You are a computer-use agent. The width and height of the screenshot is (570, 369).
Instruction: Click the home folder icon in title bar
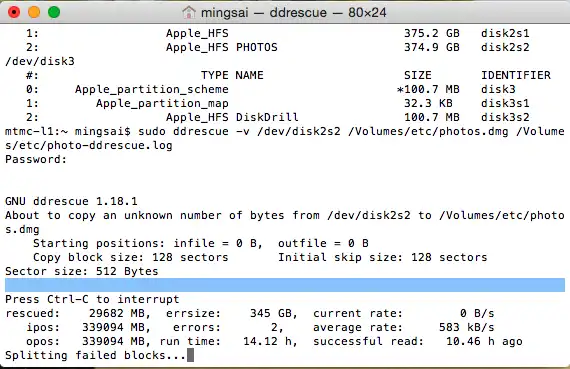[x=189, y=12]
